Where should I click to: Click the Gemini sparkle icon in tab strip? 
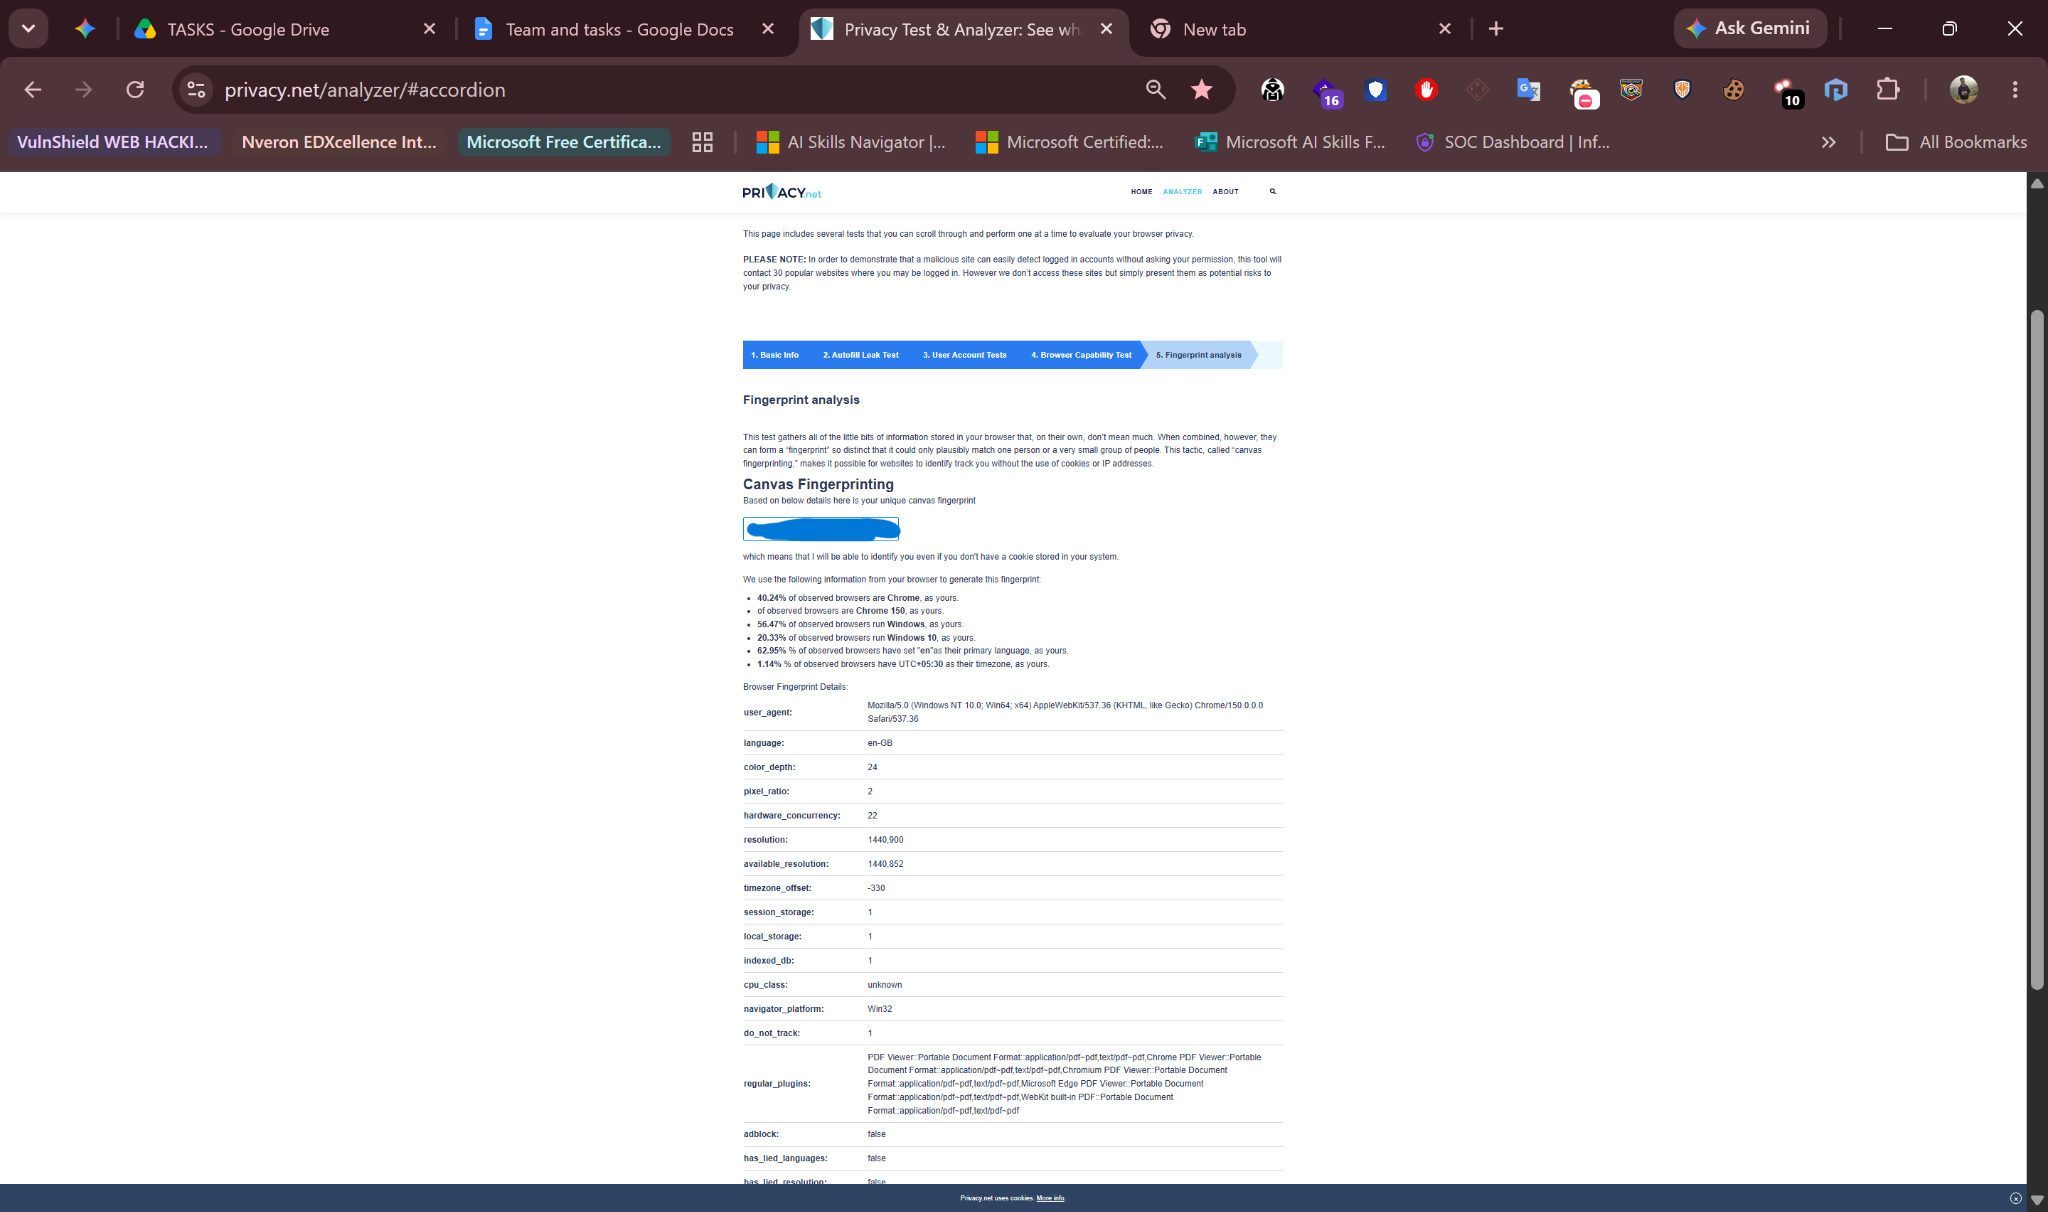pos(85,29)
